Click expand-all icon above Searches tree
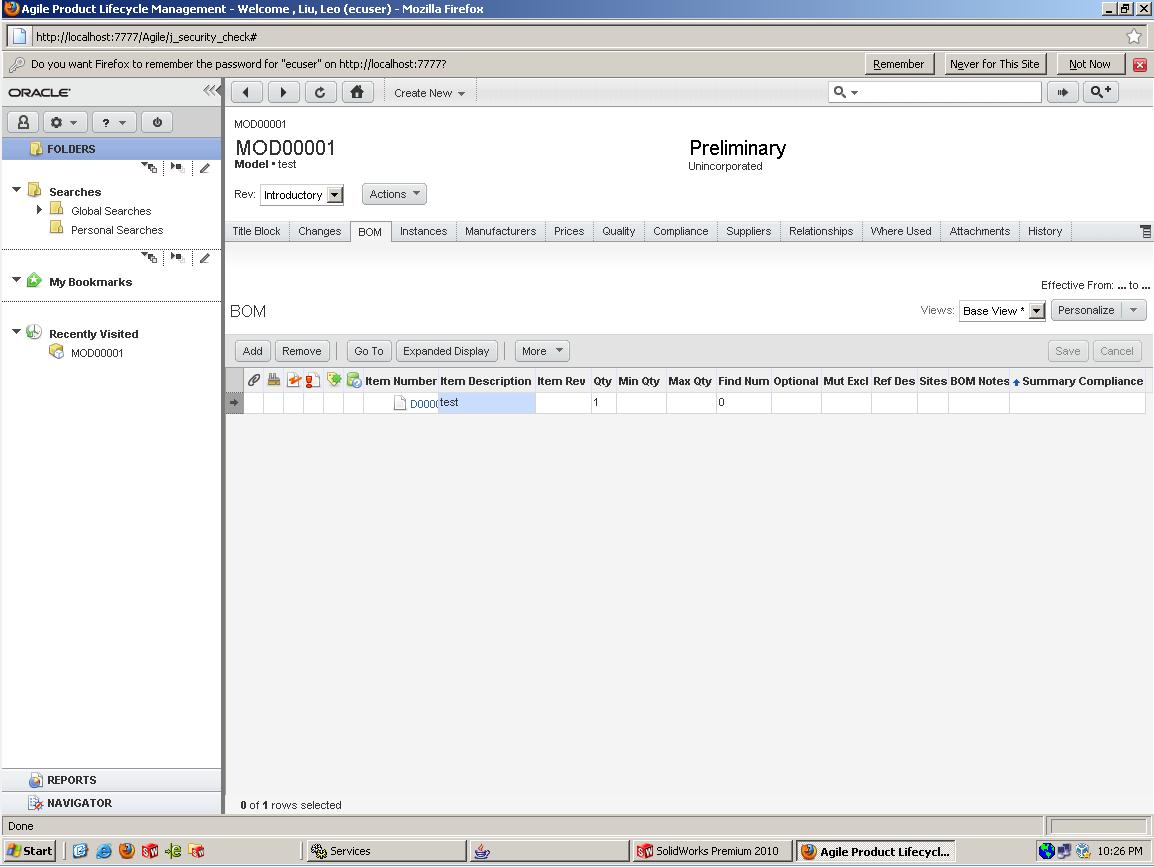Screen dimensions: 1154x867 pyautogui.click(x=149, y=168)
